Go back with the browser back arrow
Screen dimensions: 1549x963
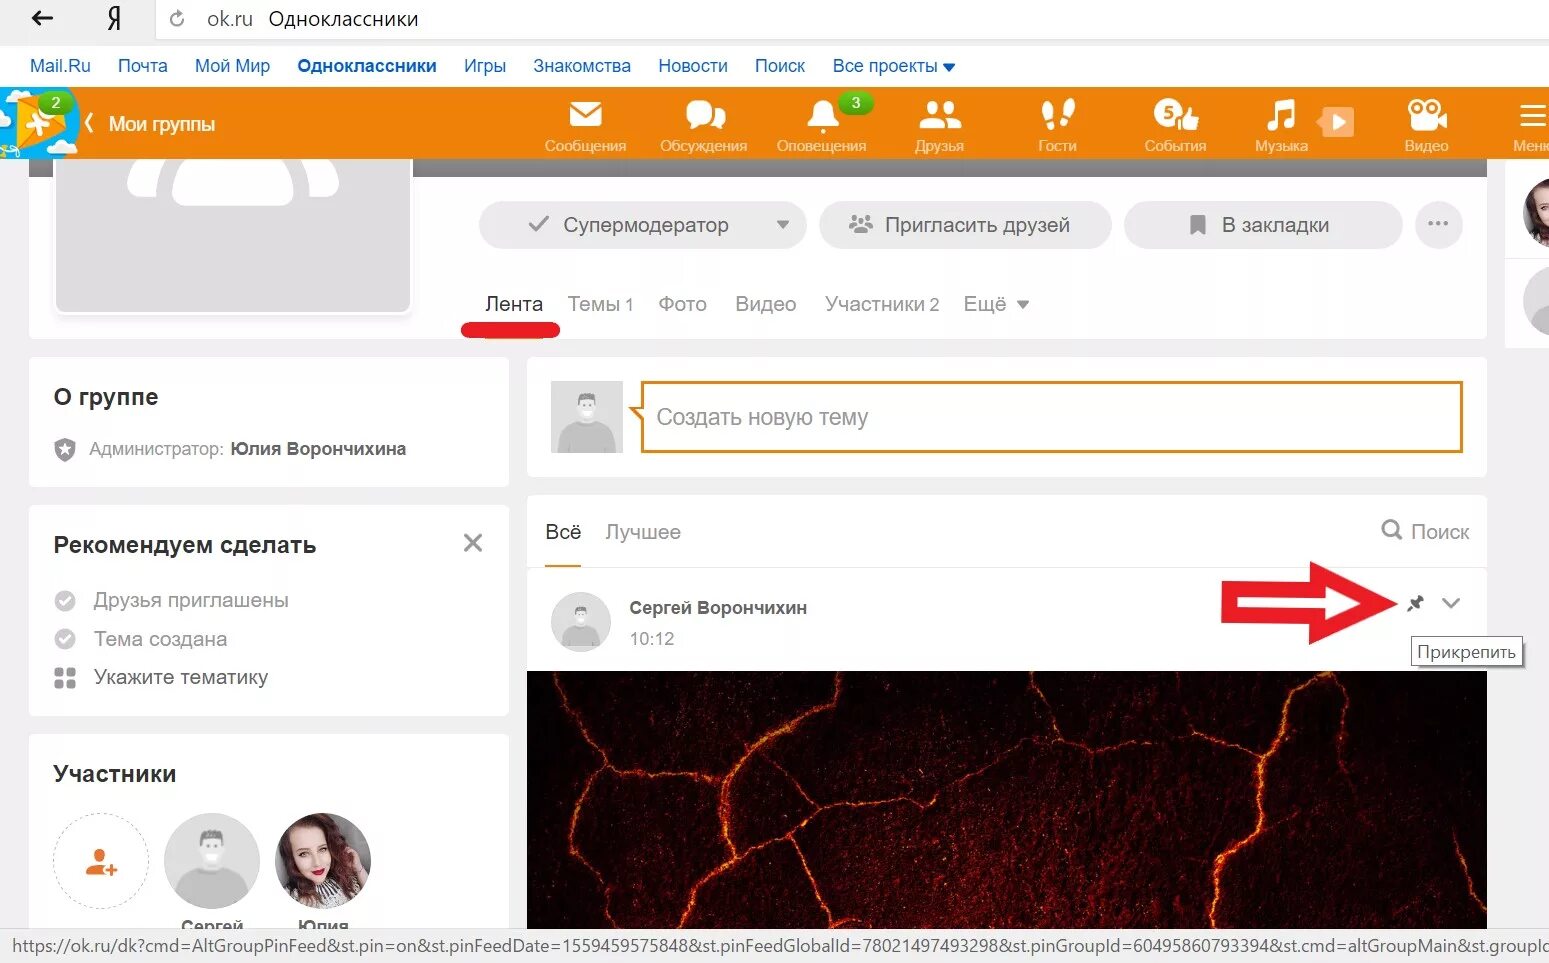43,18
